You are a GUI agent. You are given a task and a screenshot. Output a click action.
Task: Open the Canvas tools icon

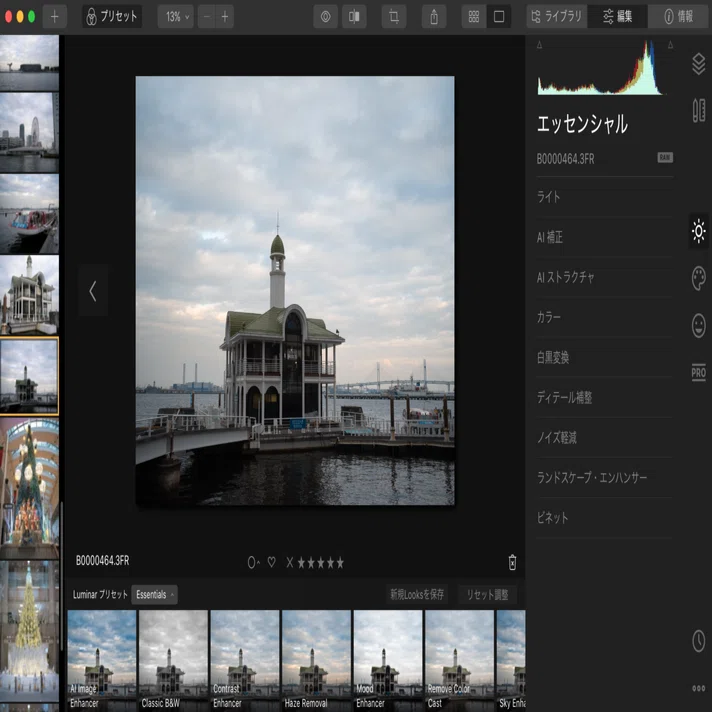pyautogui.click(x=698, y=110)
